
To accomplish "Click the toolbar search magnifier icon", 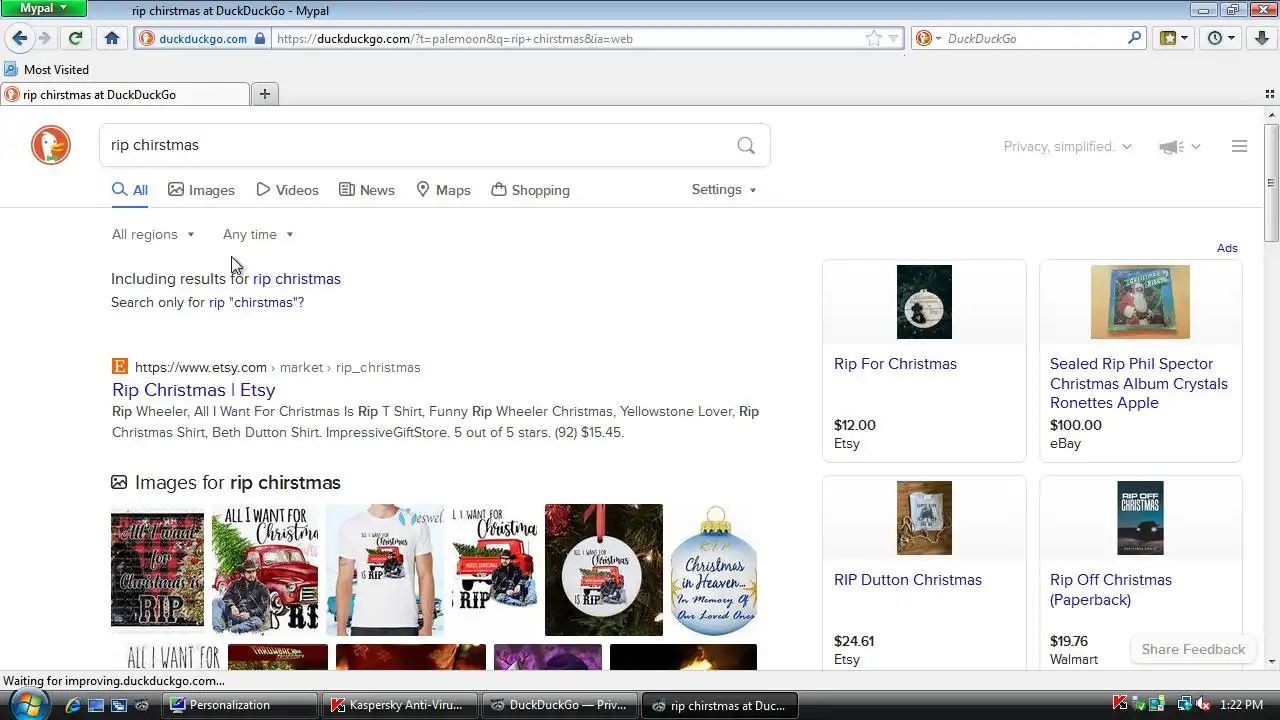I will (x=1134, y=38).
